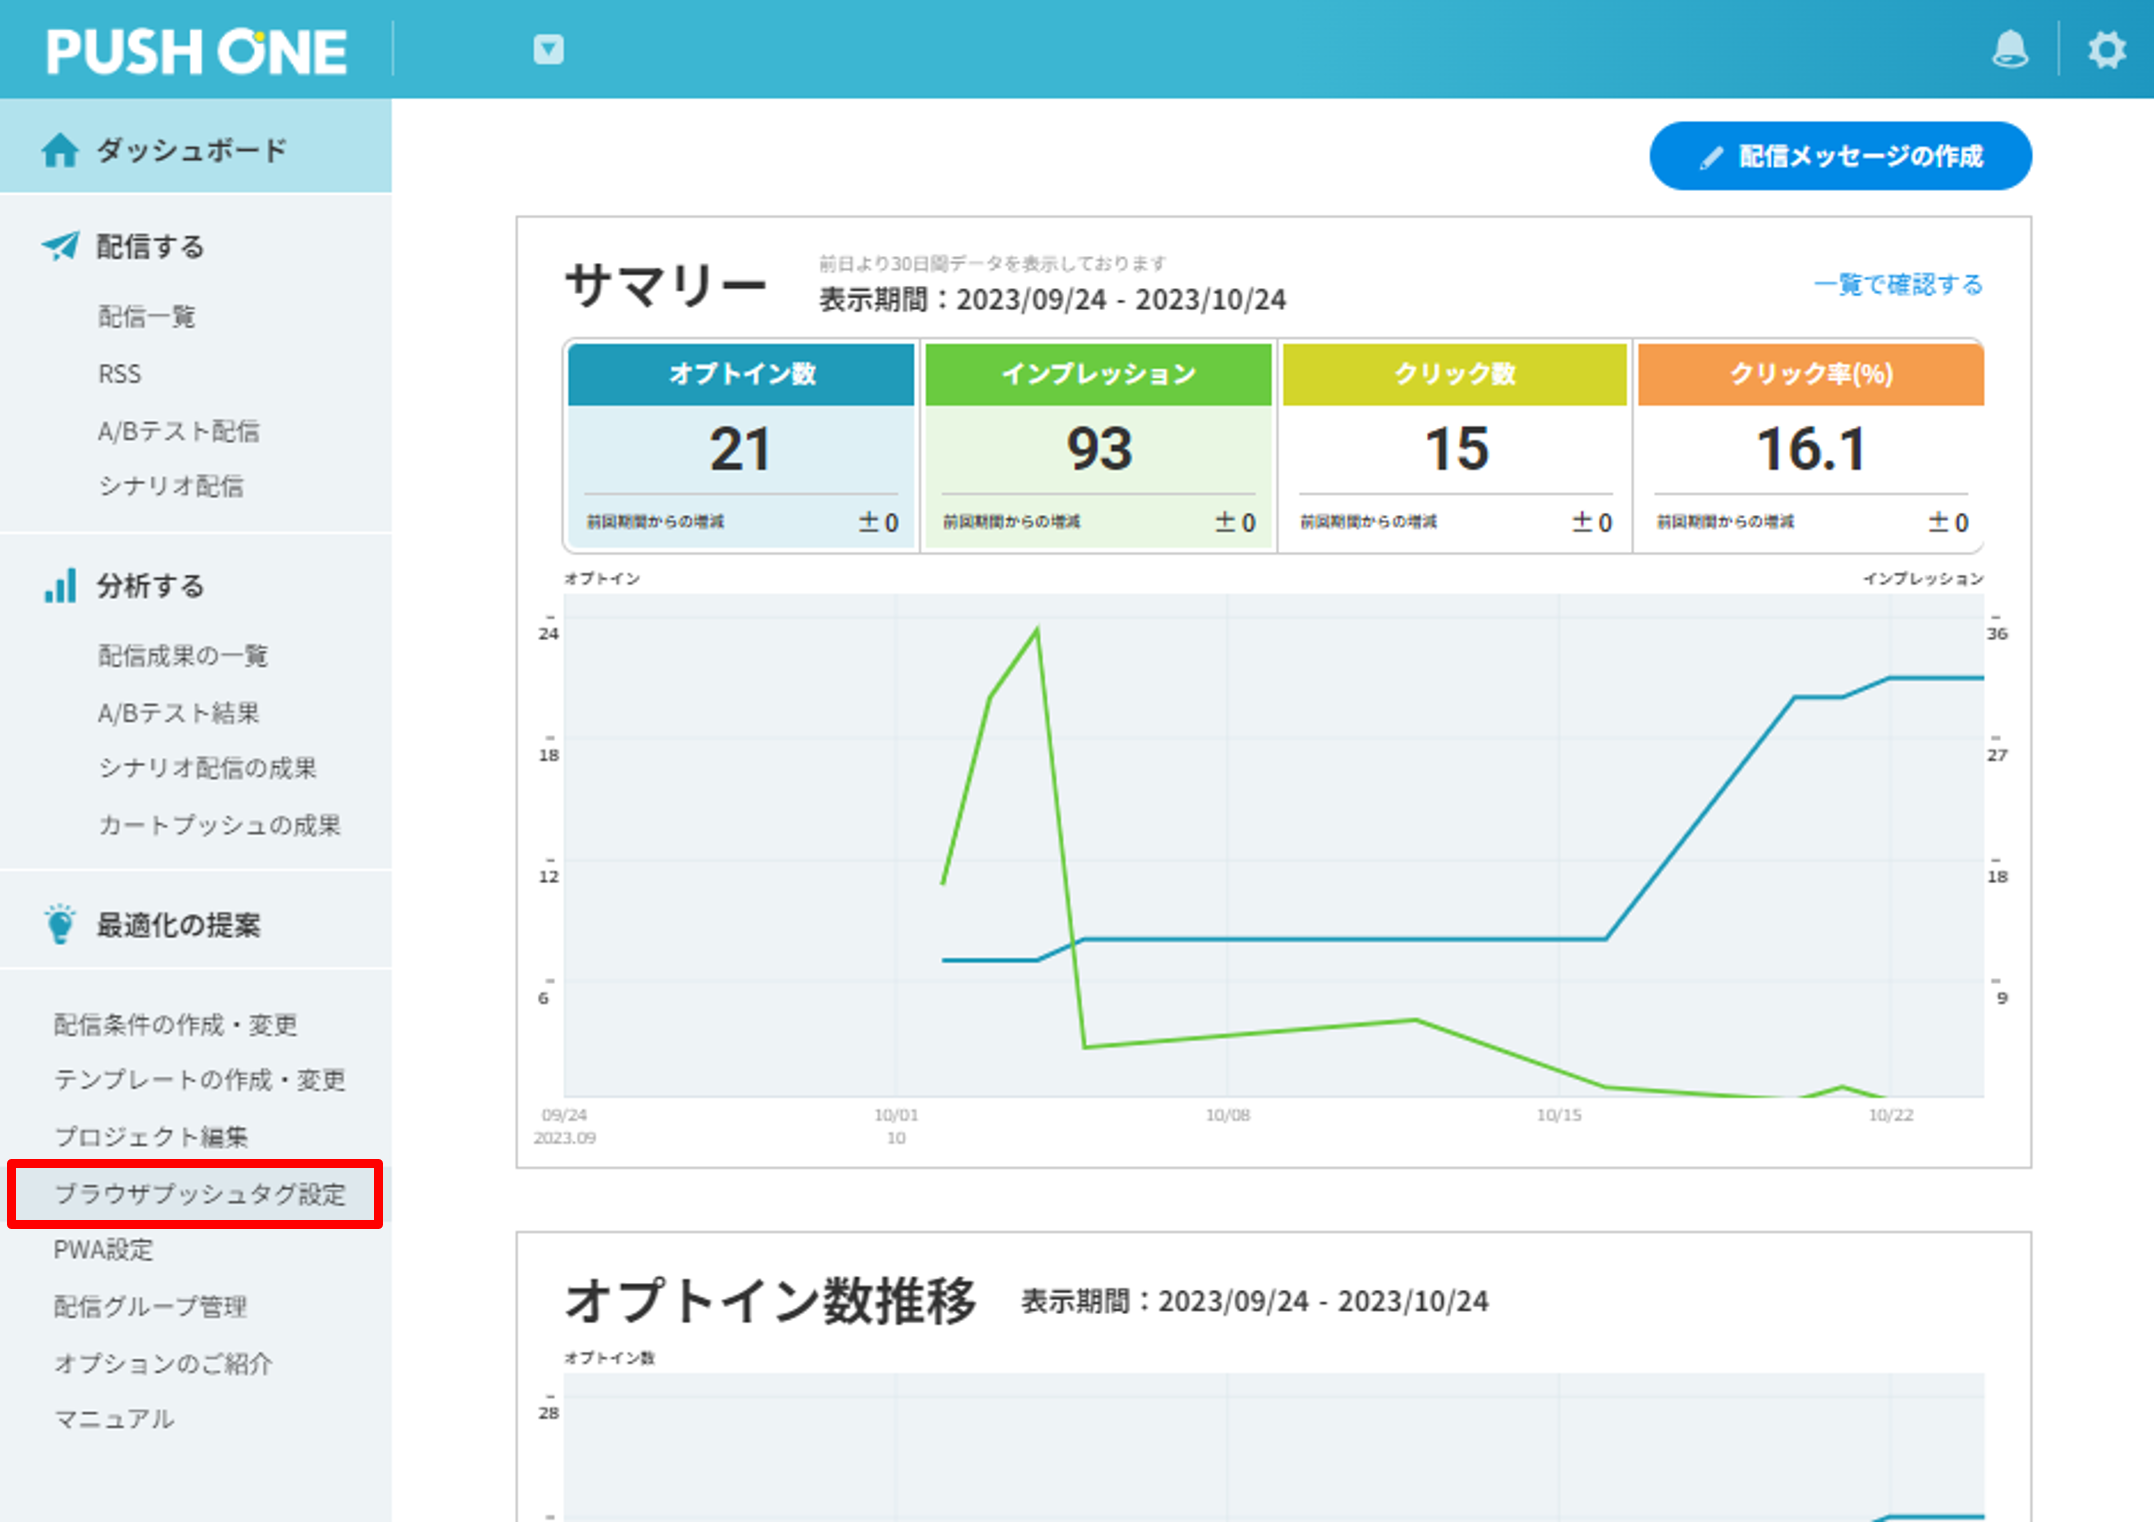The width and height of the screenshot is (2154, 1522).
Task: Open settings via gear icon
Action: [2106, 49]
